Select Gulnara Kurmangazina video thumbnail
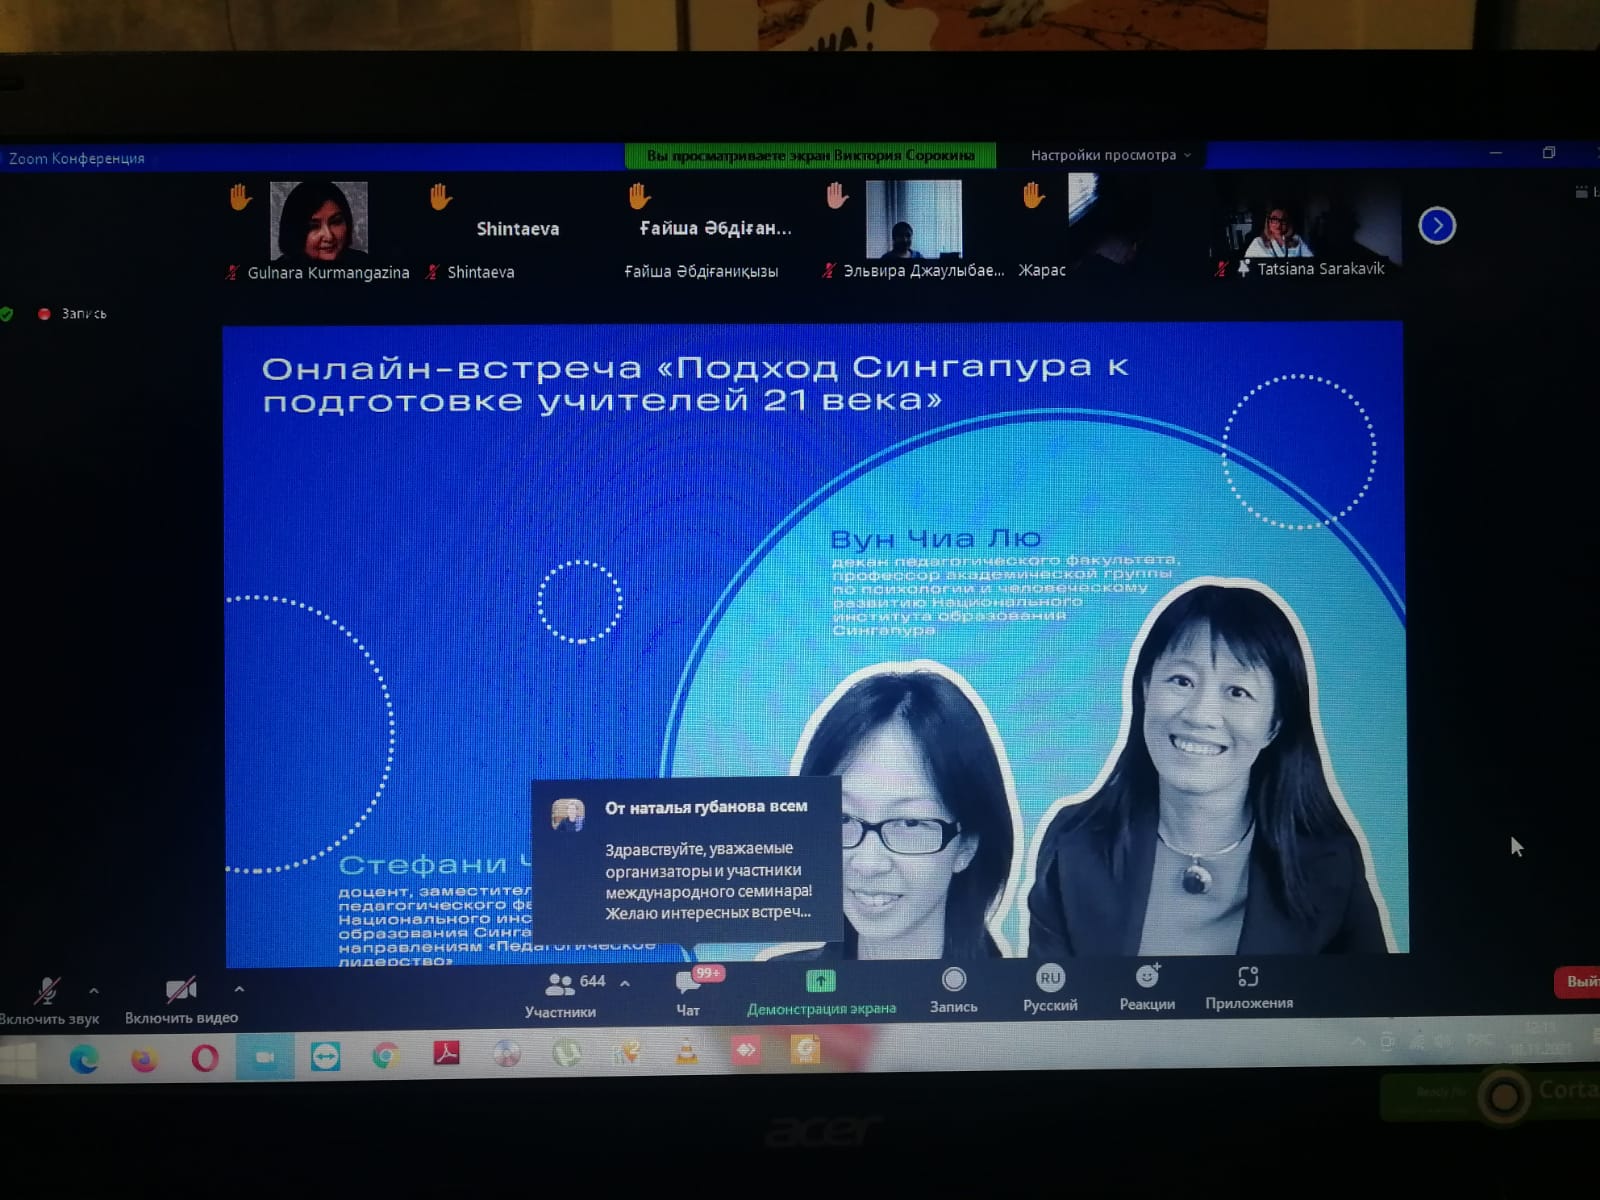 click(x=319, y=222)
